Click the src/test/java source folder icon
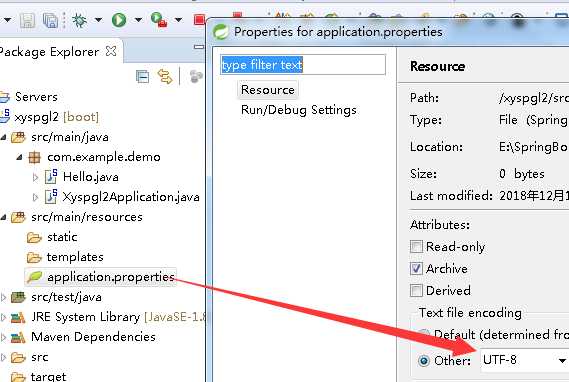569x382 pixels. point(18,297)
